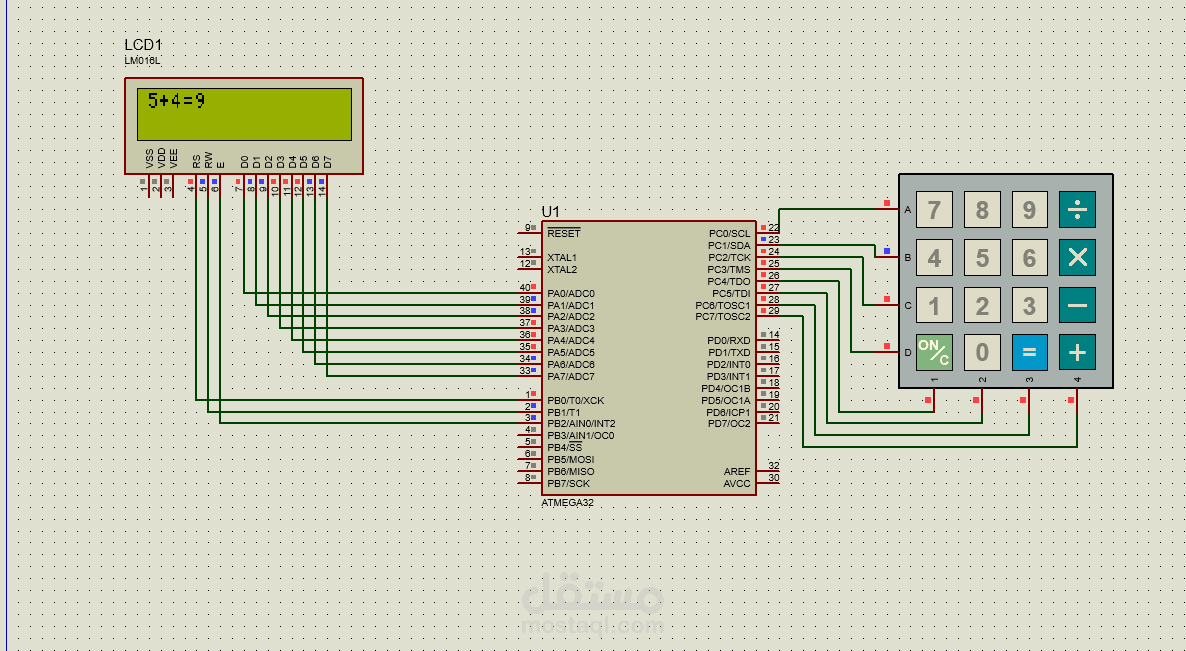Viewport: 1186px width, 651px height.
Task: Tap the 0 key on the keypad
Action: (x=982, y=353)
